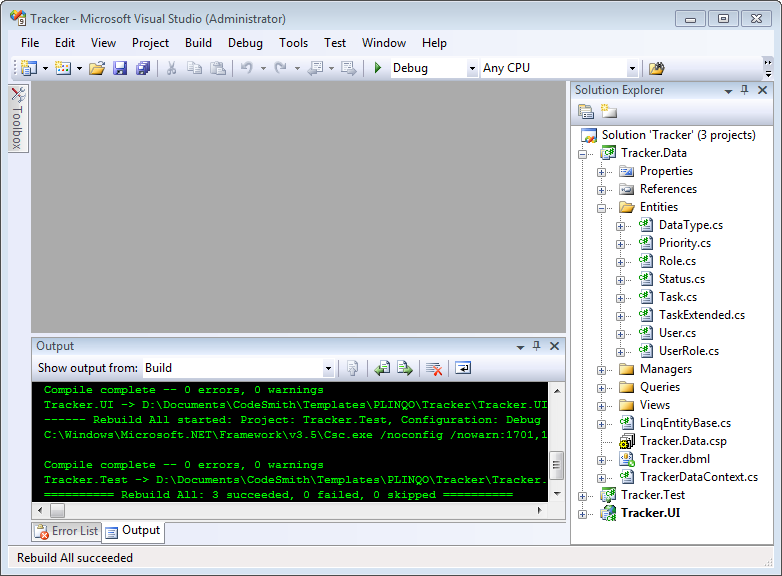This screenshot has height=576, width=782.
Task: Click the Save toolbar icon
Action: [x=120, y=68]
